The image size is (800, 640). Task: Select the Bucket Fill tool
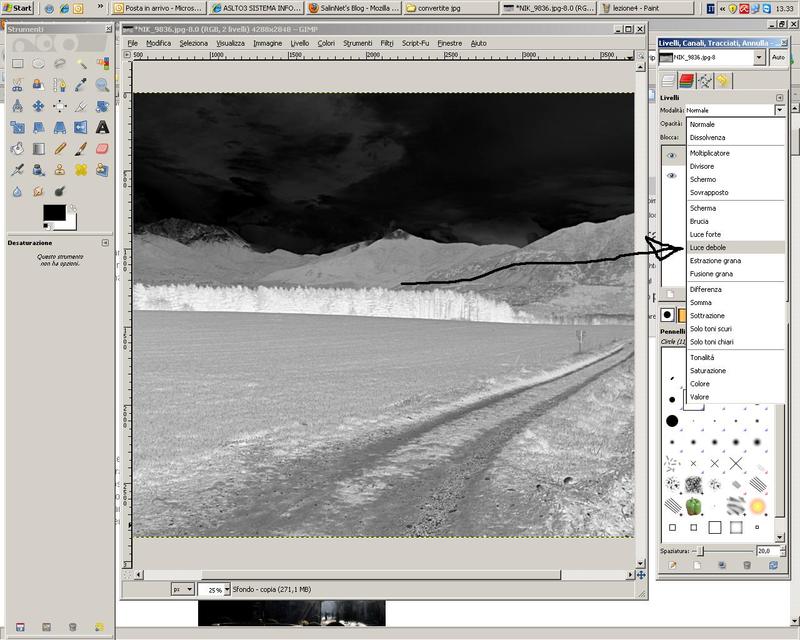click(x=17, y=148)
